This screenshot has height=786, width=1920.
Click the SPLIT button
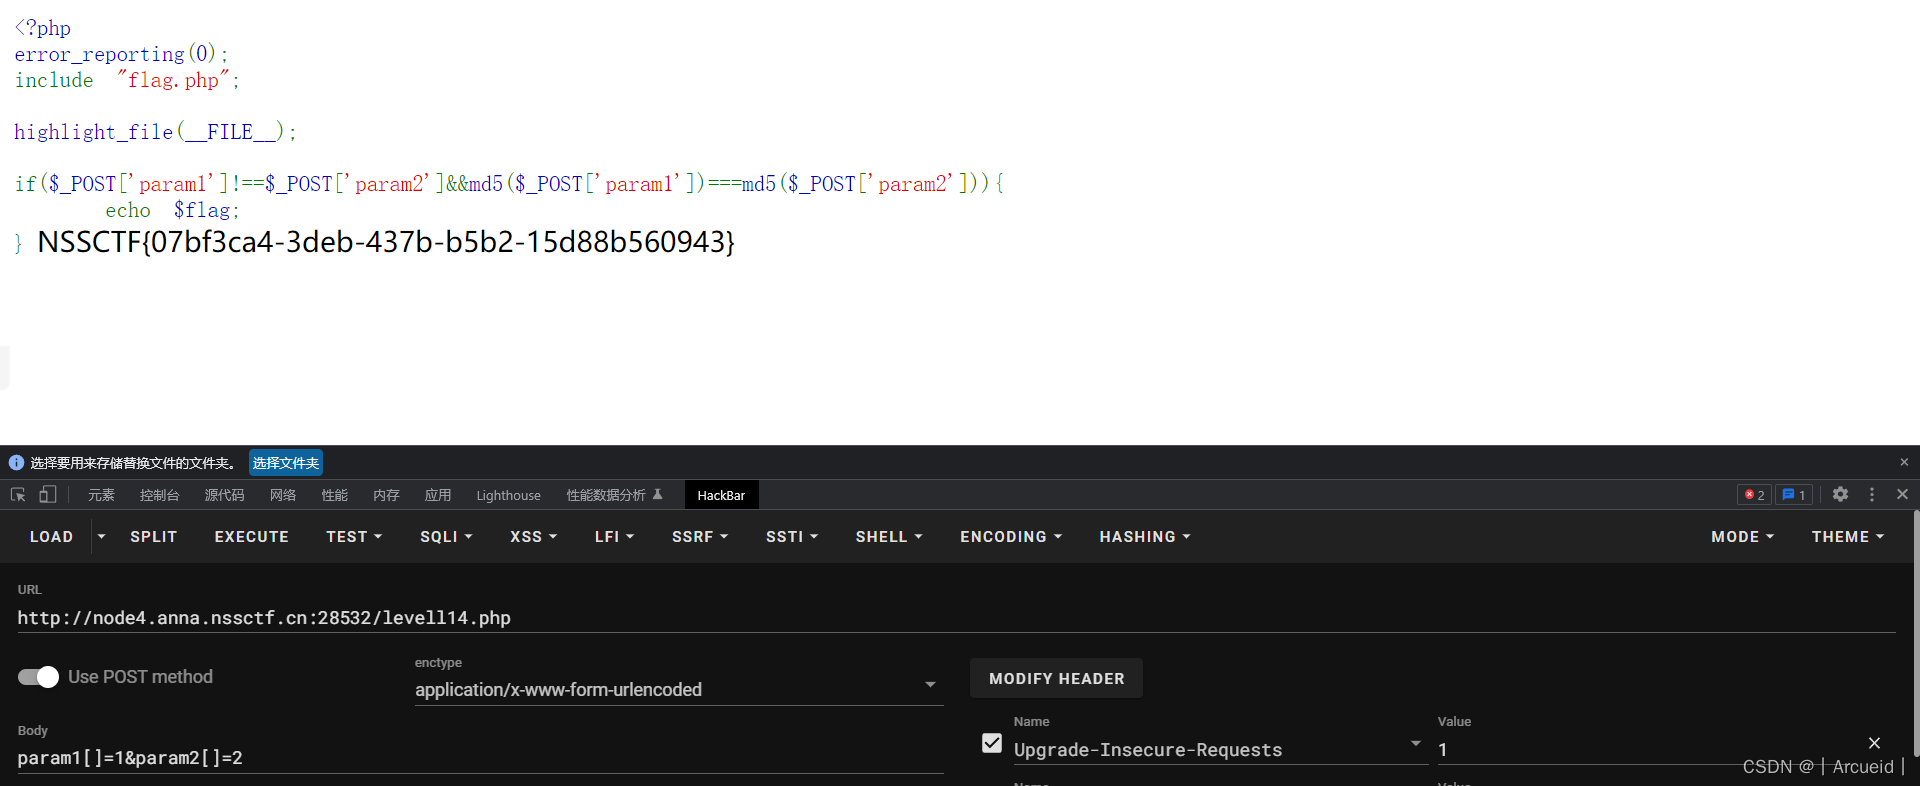153,537
